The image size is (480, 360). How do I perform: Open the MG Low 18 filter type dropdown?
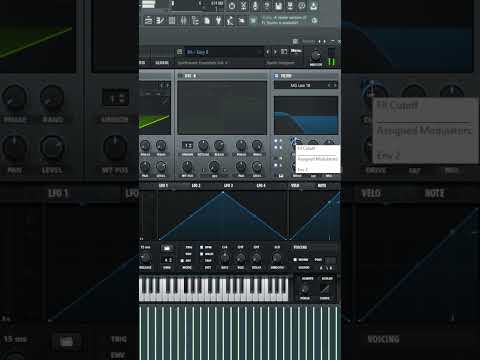pos(300,86)
